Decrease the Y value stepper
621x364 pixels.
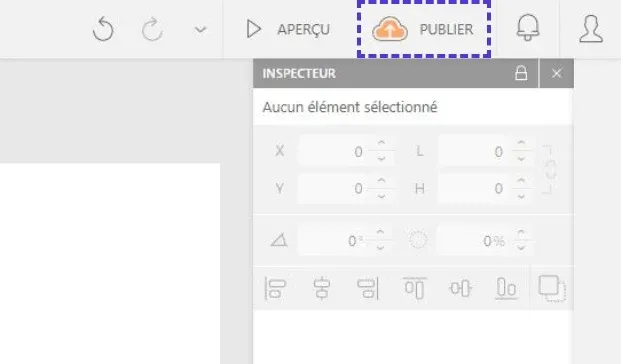(381, 196)
